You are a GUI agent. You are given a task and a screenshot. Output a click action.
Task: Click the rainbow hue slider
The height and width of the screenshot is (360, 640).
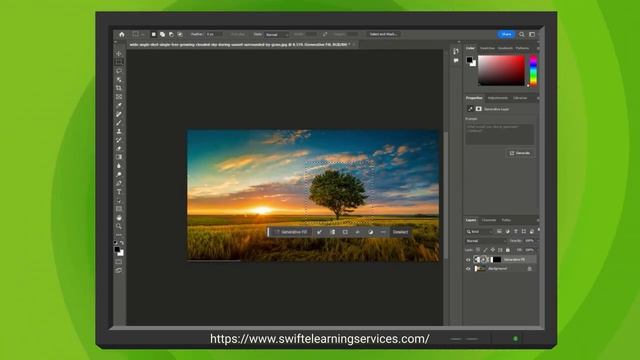pos(533,71)
